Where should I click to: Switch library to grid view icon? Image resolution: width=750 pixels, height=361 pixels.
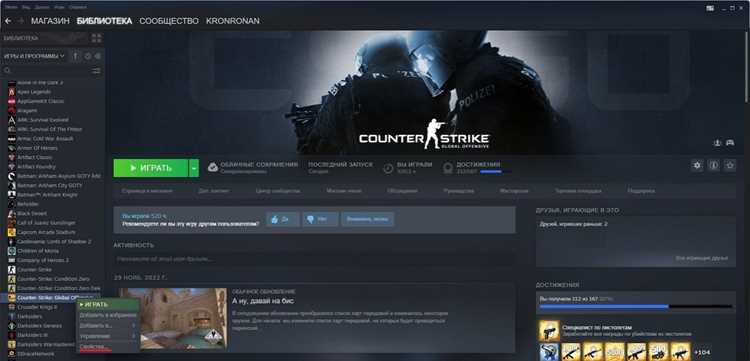tap(97, 38)
